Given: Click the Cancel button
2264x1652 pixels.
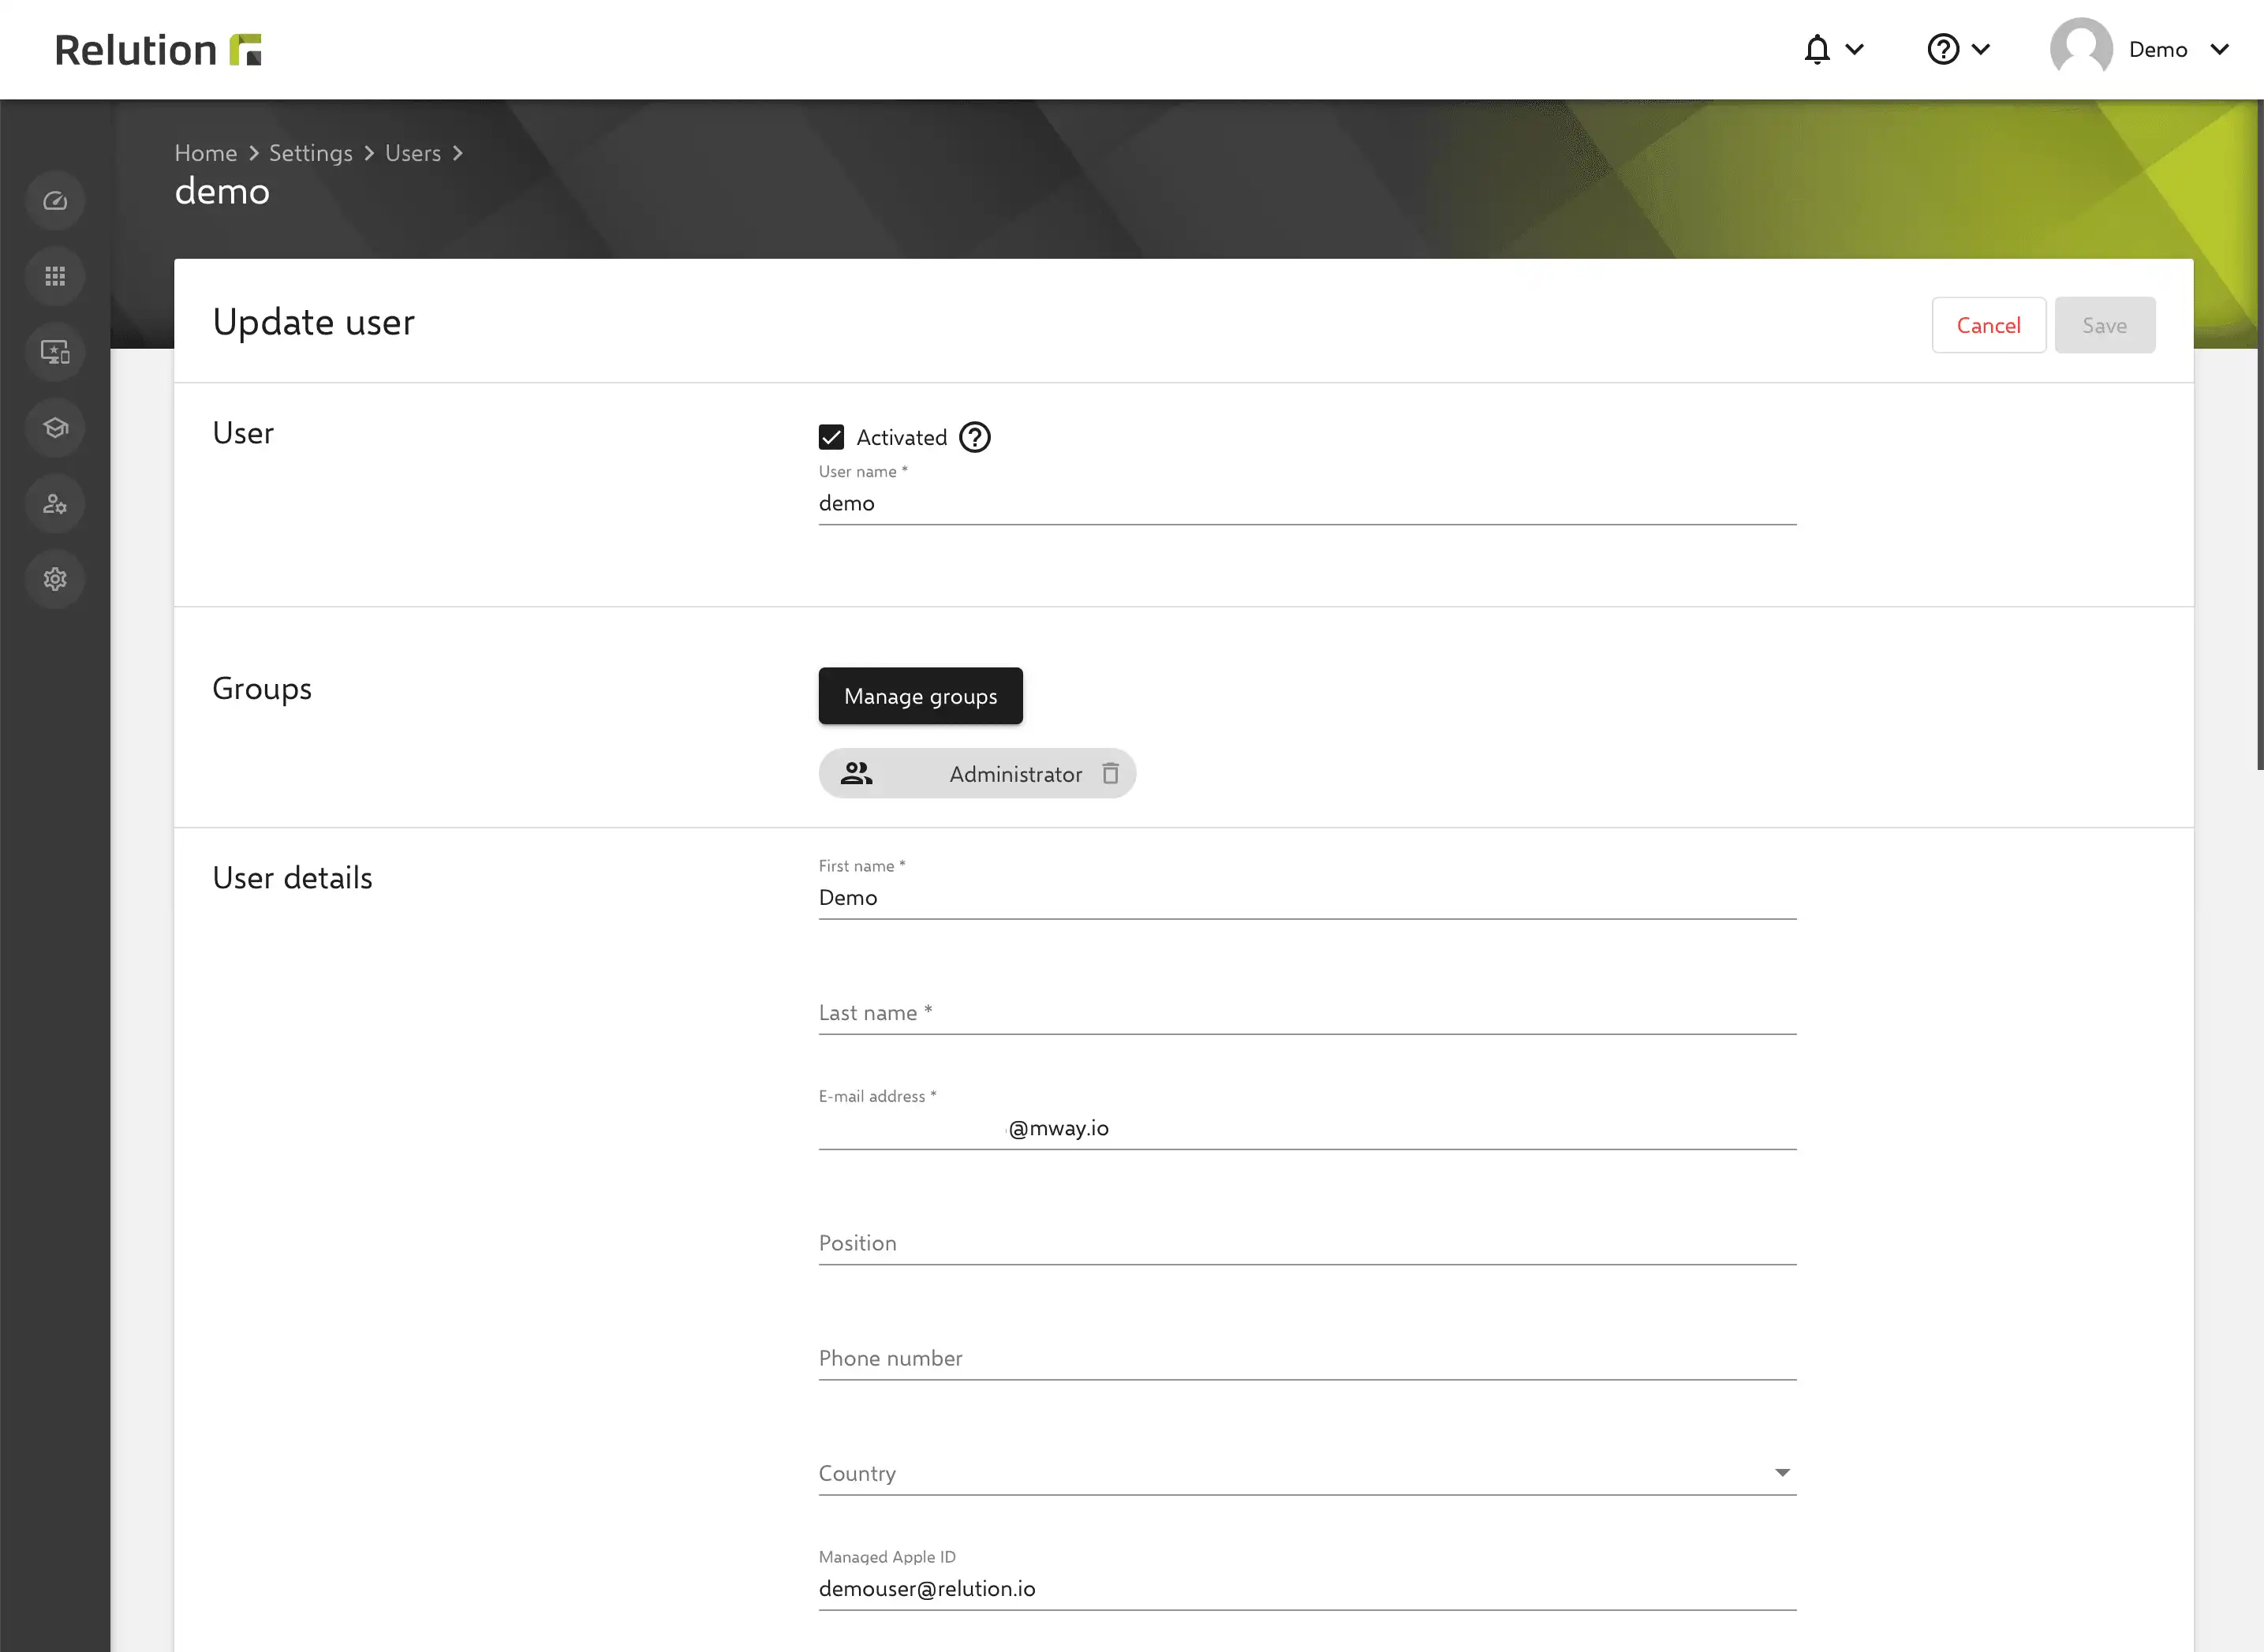Looking at the screenshot, I should 1988,325.
